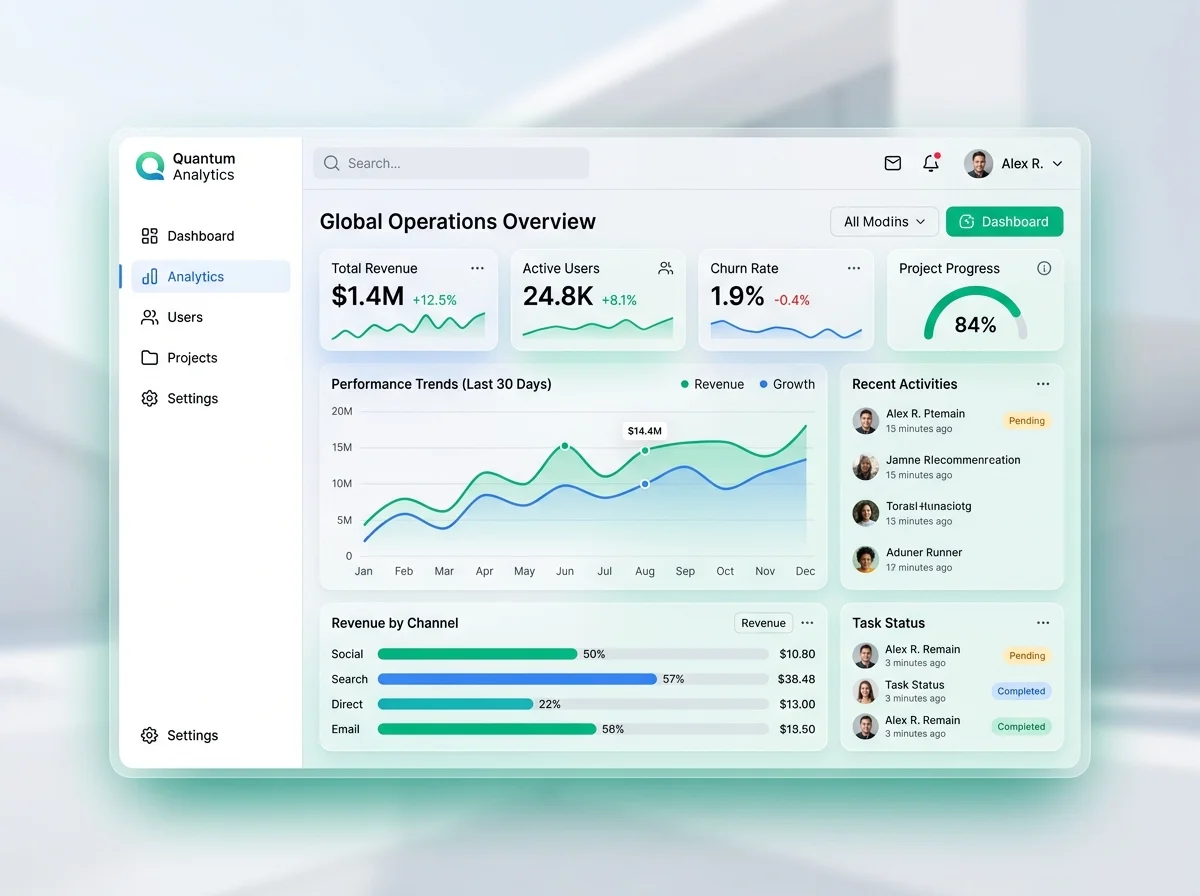1200x896 pixels.
Task: Open Jamne Rlecommenrcation activity avatar
Action: tap(866, 466)
